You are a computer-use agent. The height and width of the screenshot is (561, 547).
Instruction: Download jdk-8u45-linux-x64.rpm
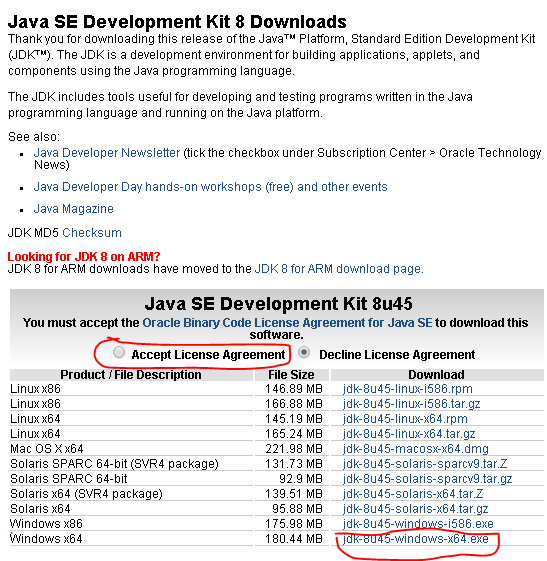click(x=405, y=419)
